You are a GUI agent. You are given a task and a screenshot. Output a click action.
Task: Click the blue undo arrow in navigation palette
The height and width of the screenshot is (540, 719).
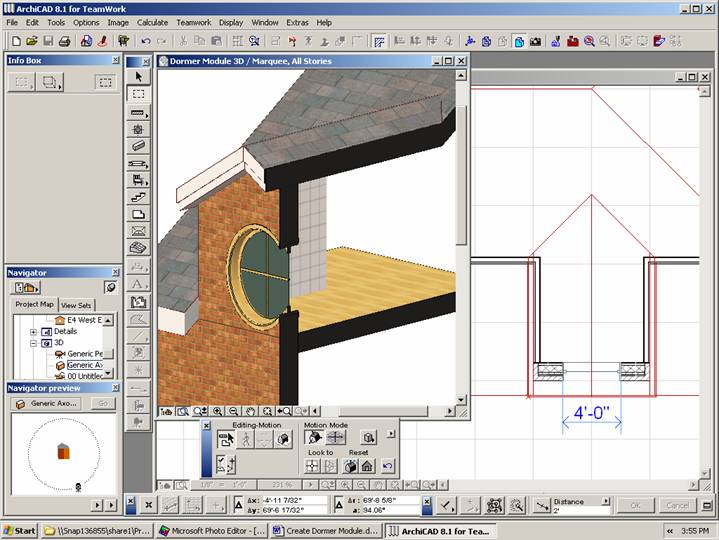point(387,466)
